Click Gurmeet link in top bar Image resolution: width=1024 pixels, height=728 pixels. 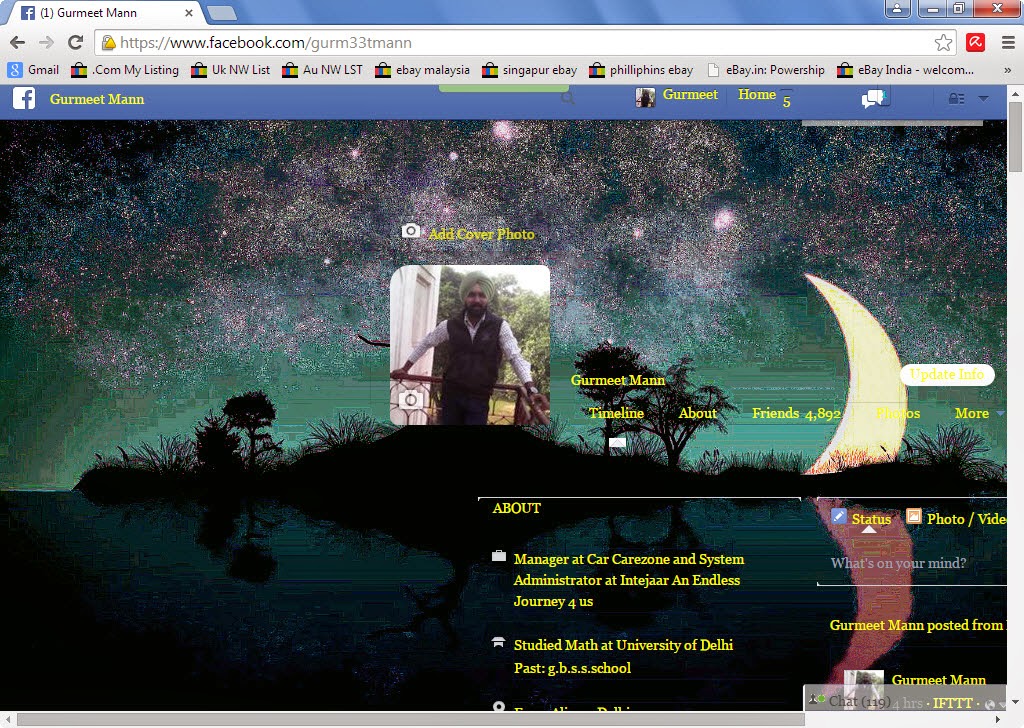click(x=690, y=95)
